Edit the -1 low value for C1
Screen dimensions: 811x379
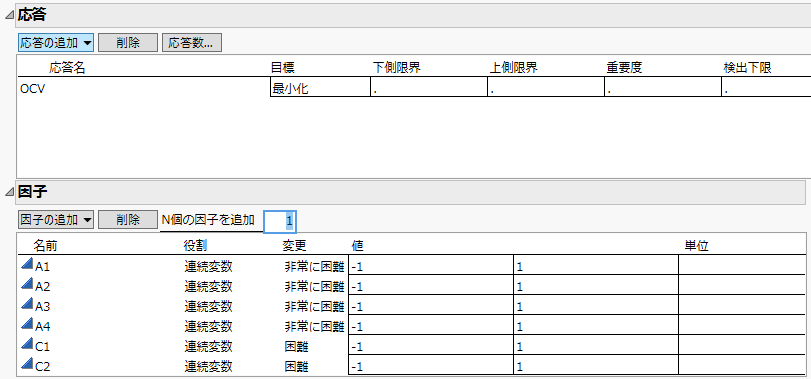click(x=431, y=345)
